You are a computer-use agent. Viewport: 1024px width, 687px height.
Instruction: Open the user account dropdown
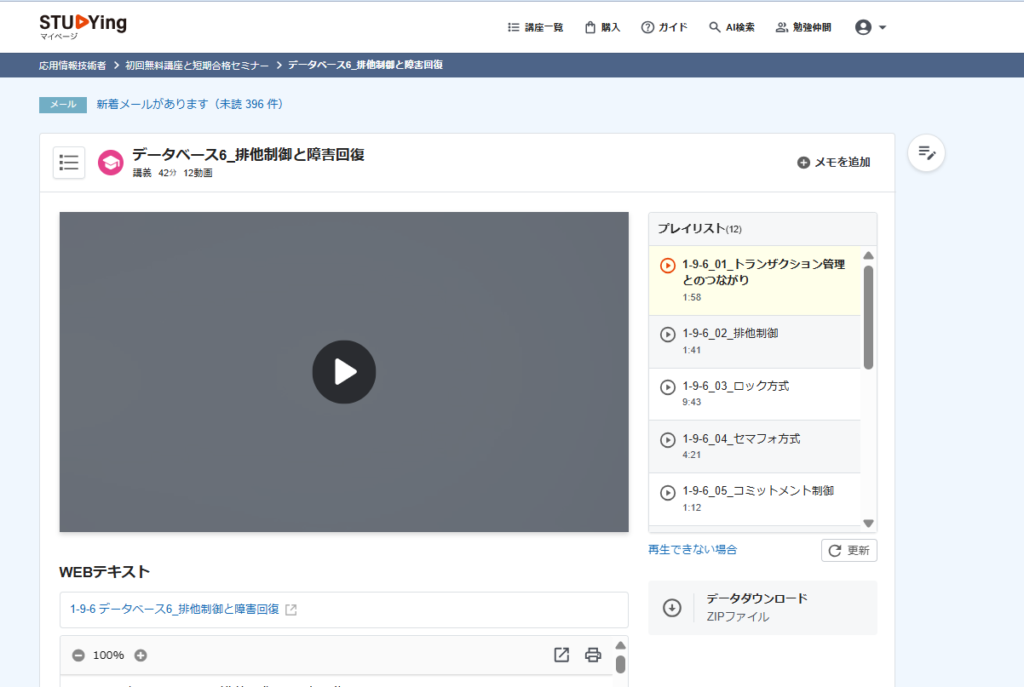(871, 28)
